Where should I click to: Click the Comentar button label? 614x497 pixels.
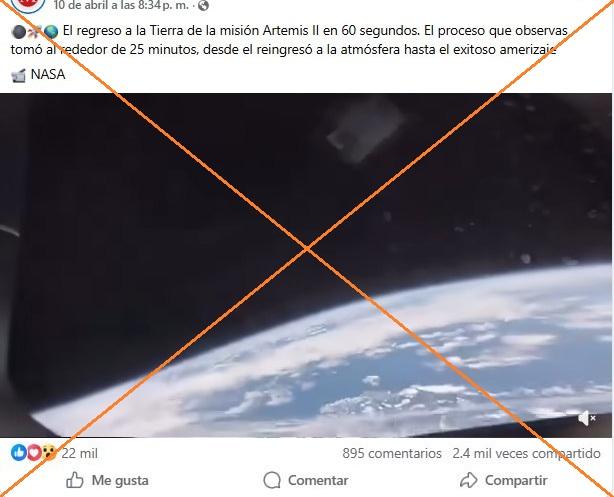point(318,481)
